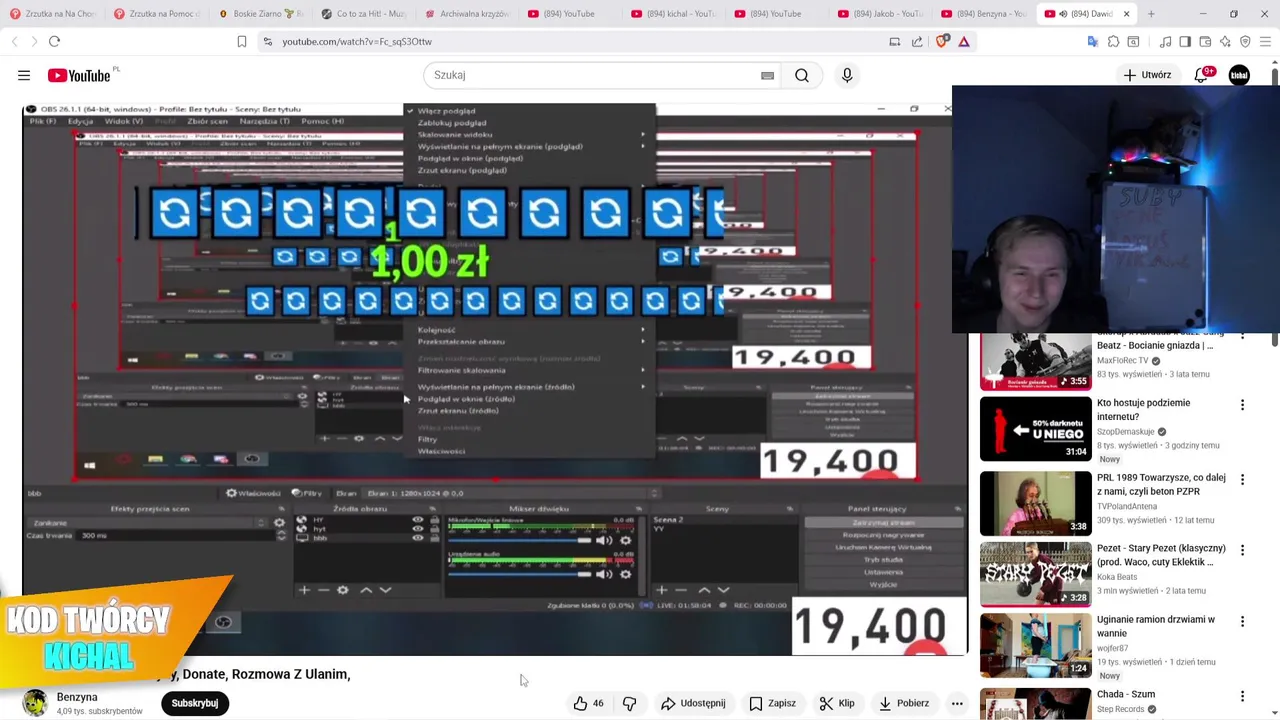
Task: Save the video with Zapisz
Action: coord(772,703)
